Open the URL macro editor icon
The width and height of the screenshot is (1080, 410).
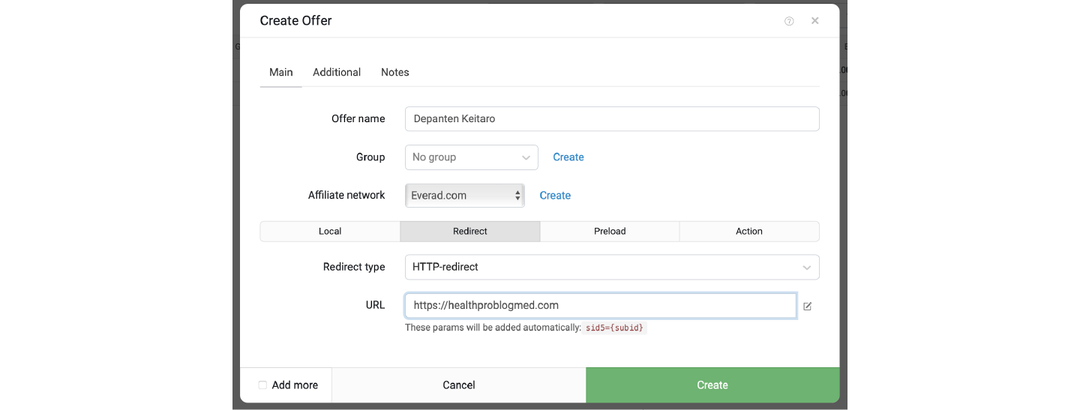click(x=807, y=306)
